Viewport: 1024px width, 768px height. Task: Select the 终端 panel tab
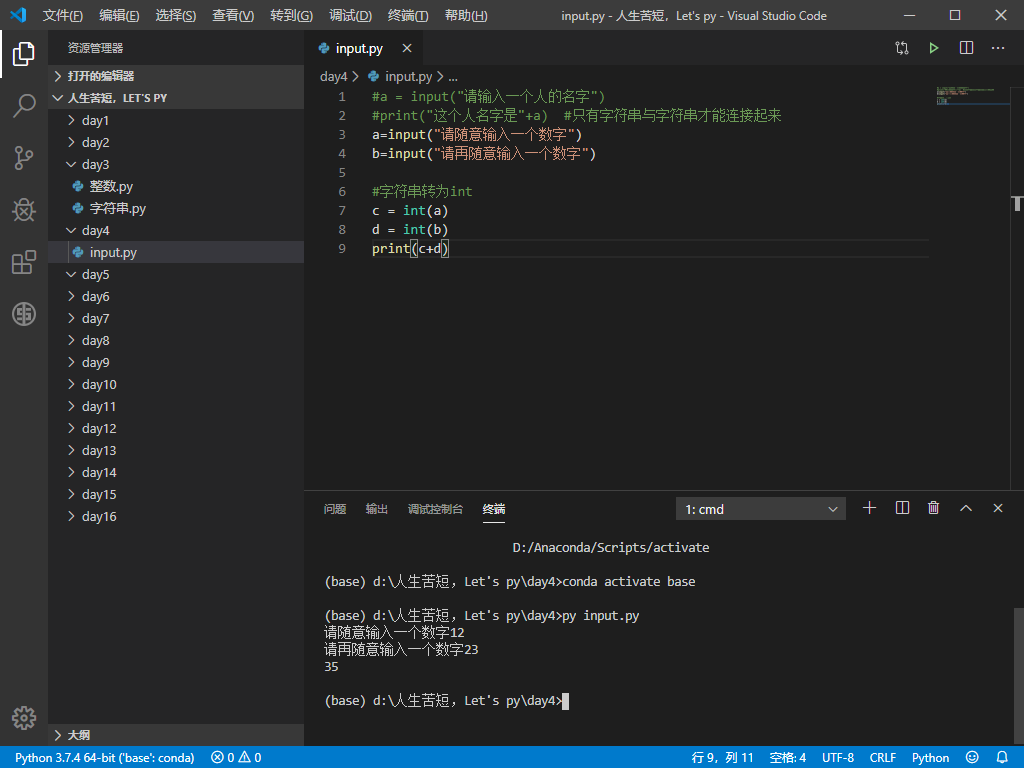[494, 509]
